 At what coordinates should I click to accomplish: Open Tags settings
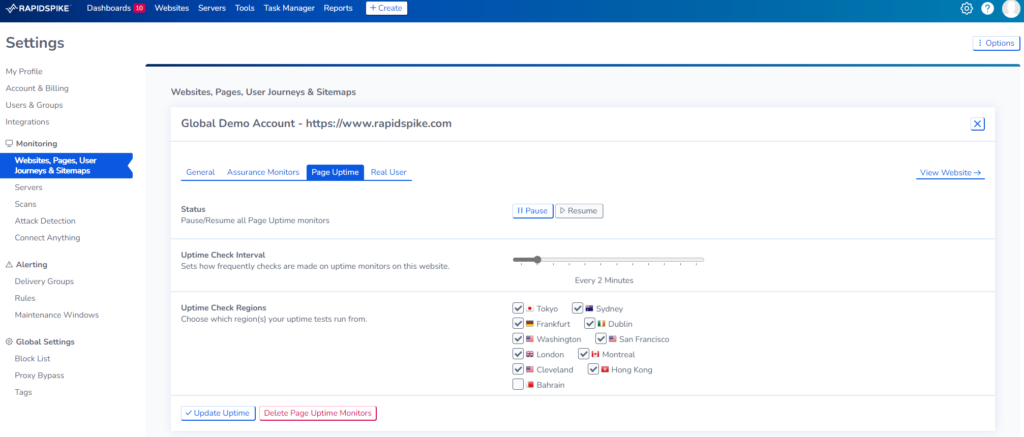[24, 393]
